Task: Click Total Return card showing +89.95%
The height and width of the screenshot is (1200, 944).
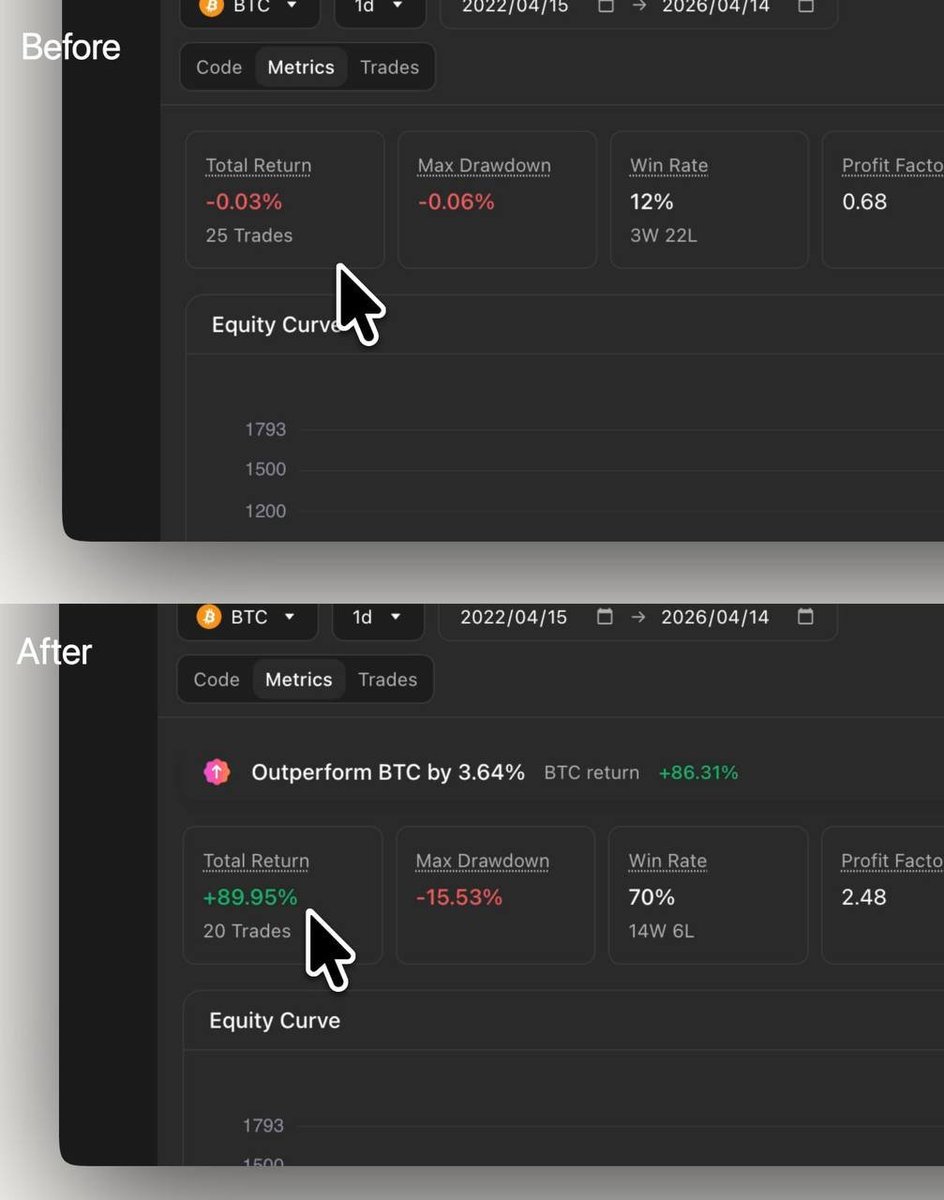Action: coord(282,895)
